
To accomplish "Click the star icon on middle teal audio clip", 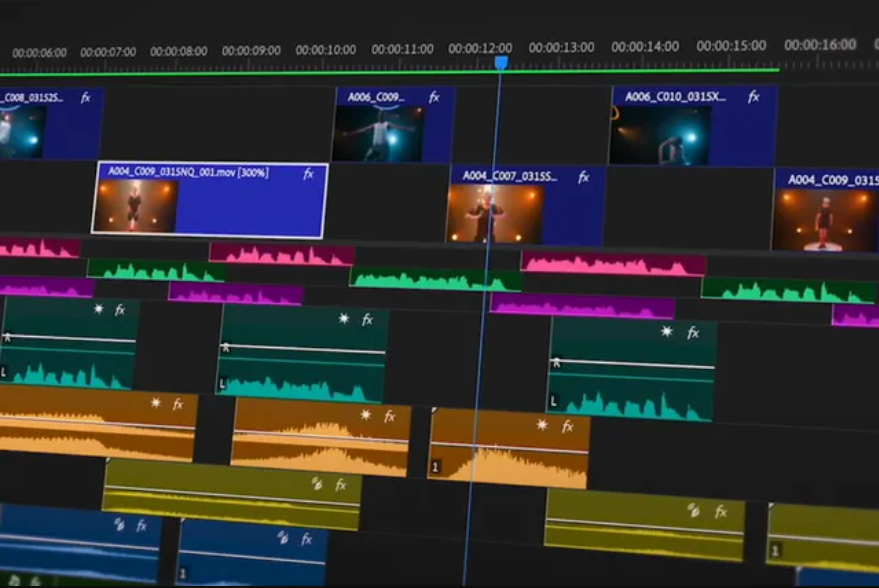I will pos(344,319).
